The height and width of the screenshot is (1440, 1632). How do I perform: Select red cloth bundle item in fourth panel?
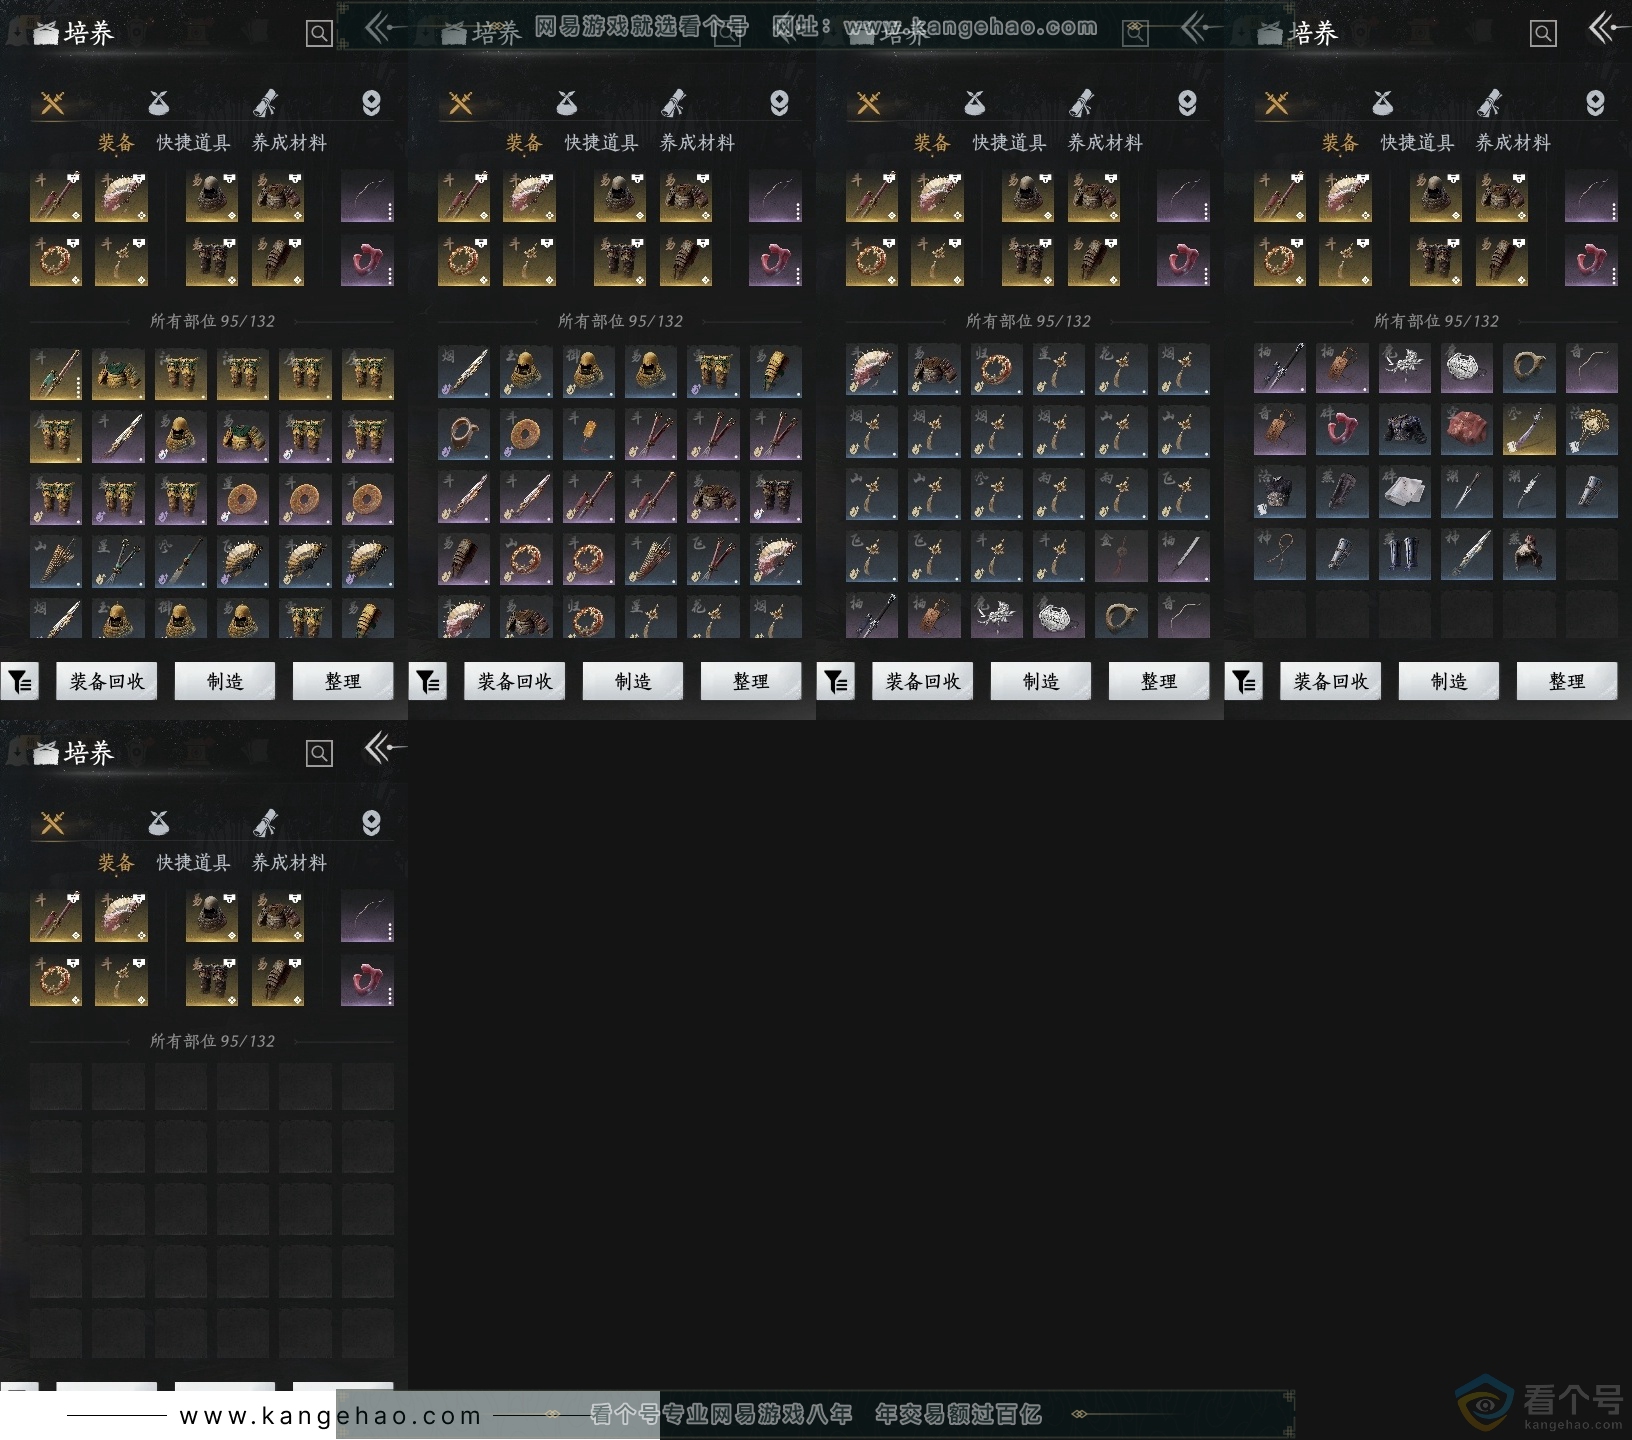pyautogui.click(x=1466, y=429)
